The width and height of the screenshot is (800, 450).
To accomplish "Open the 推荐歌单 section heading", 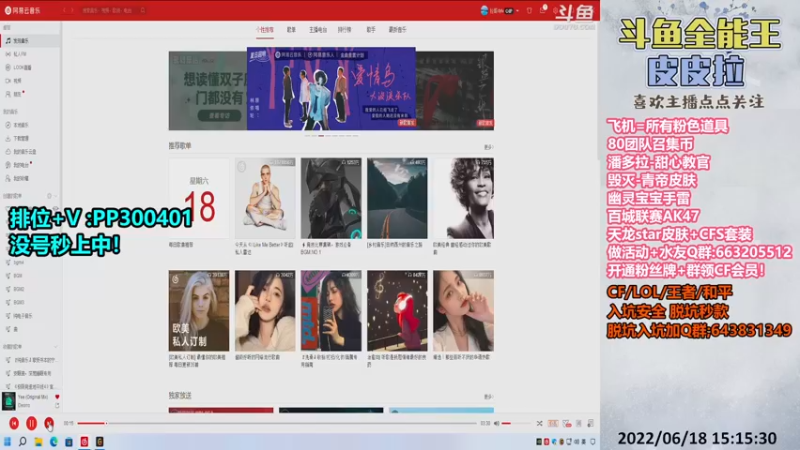I will 180,146.
